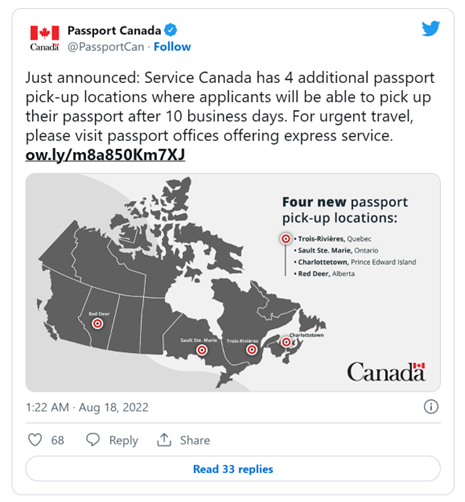Click the legend target marker icon
465x502 pixels.
[286, 239]
